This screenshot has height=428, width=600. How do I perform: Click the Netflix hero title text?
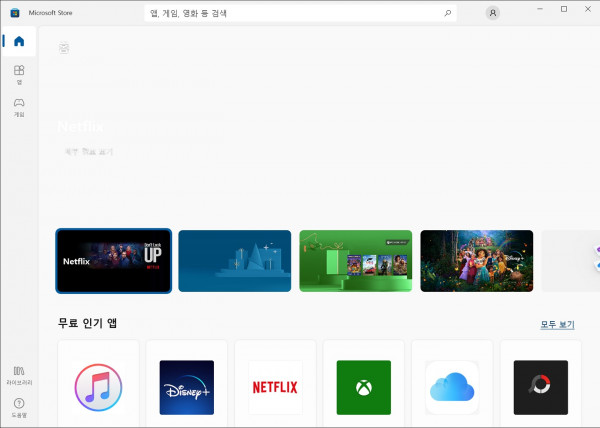click(x=80, y=126)
